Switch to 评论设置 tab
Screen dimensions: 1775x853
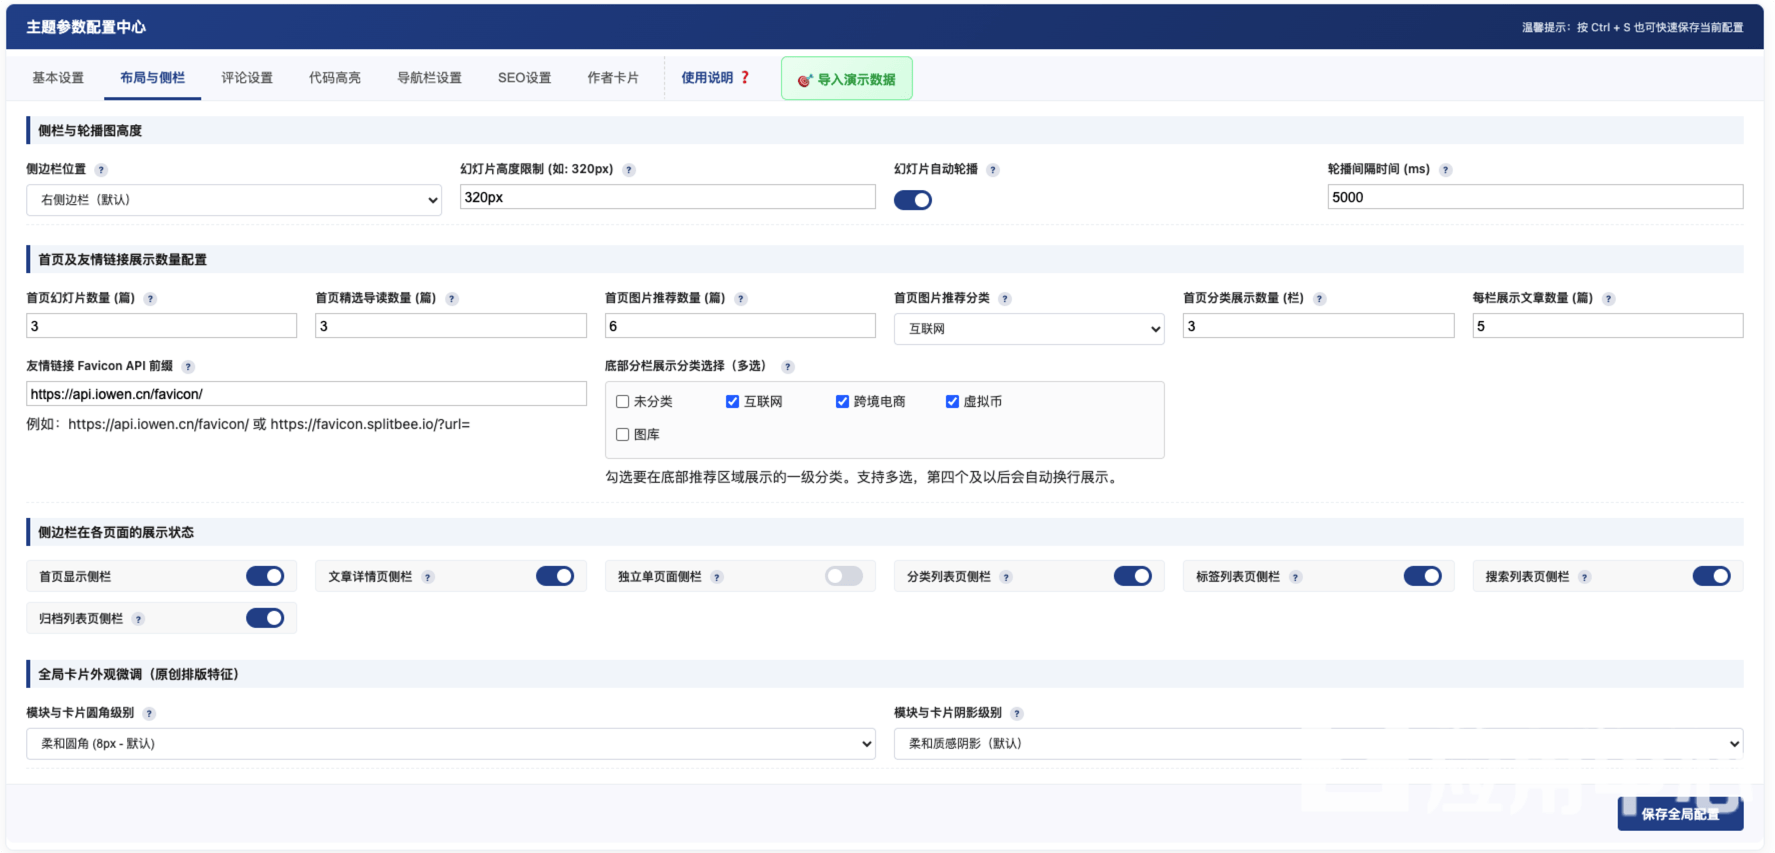[247, 78]
